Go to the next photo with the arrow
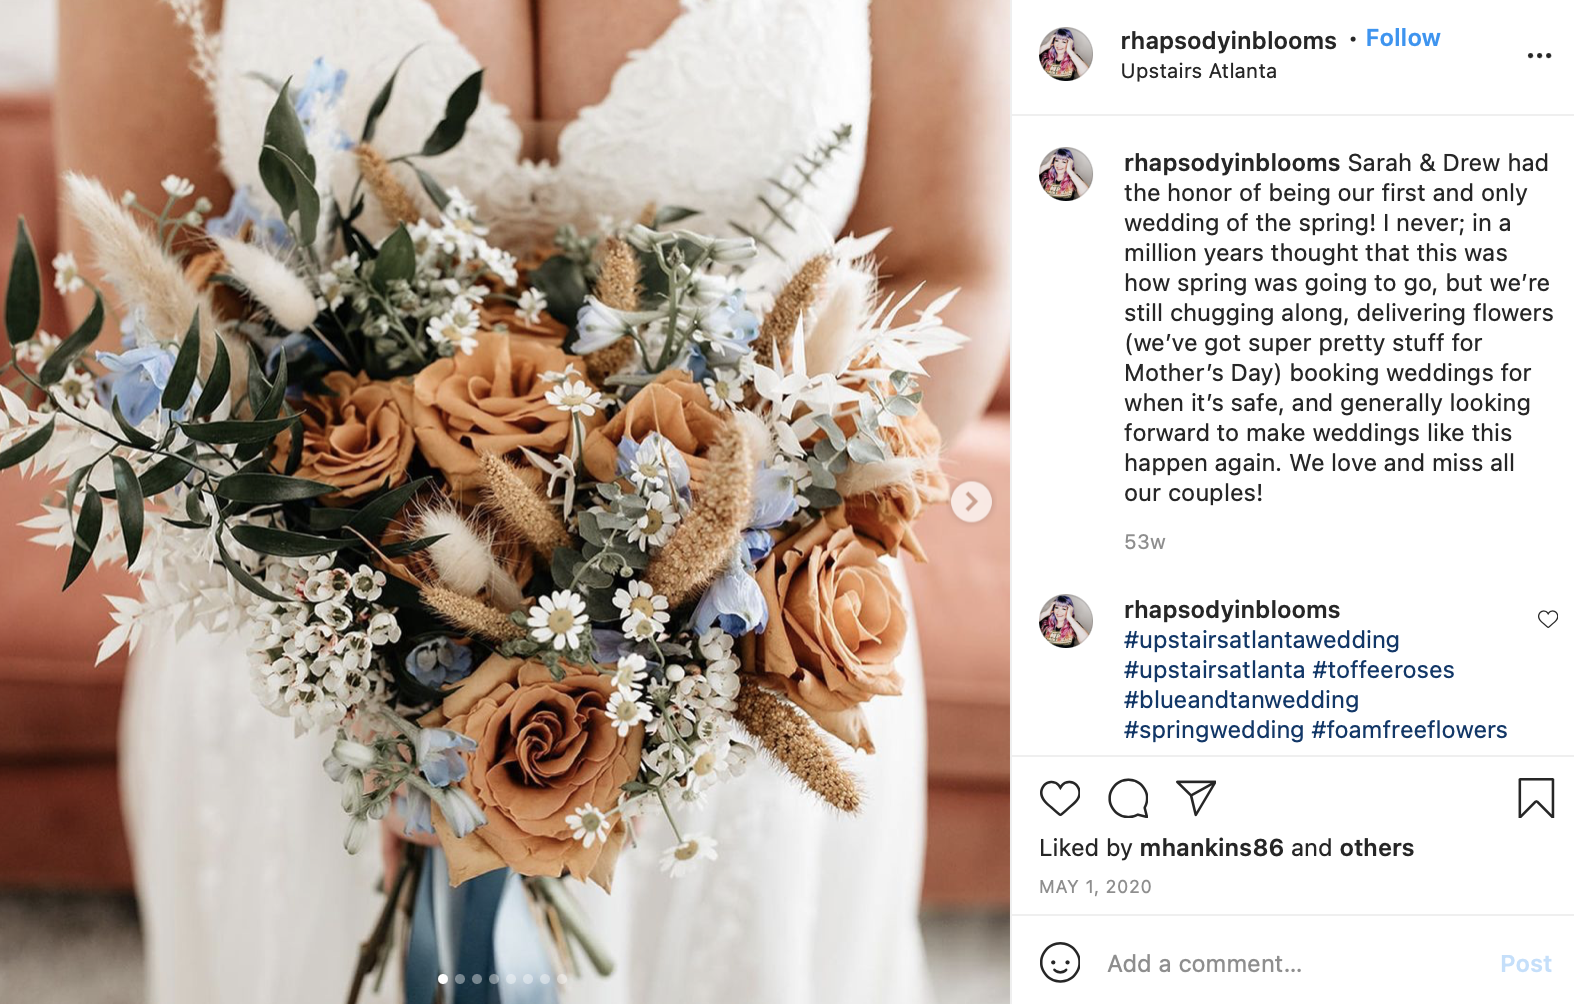Screen dimensions: 1574x1004 pyautogui.click(x=971, y=501)
